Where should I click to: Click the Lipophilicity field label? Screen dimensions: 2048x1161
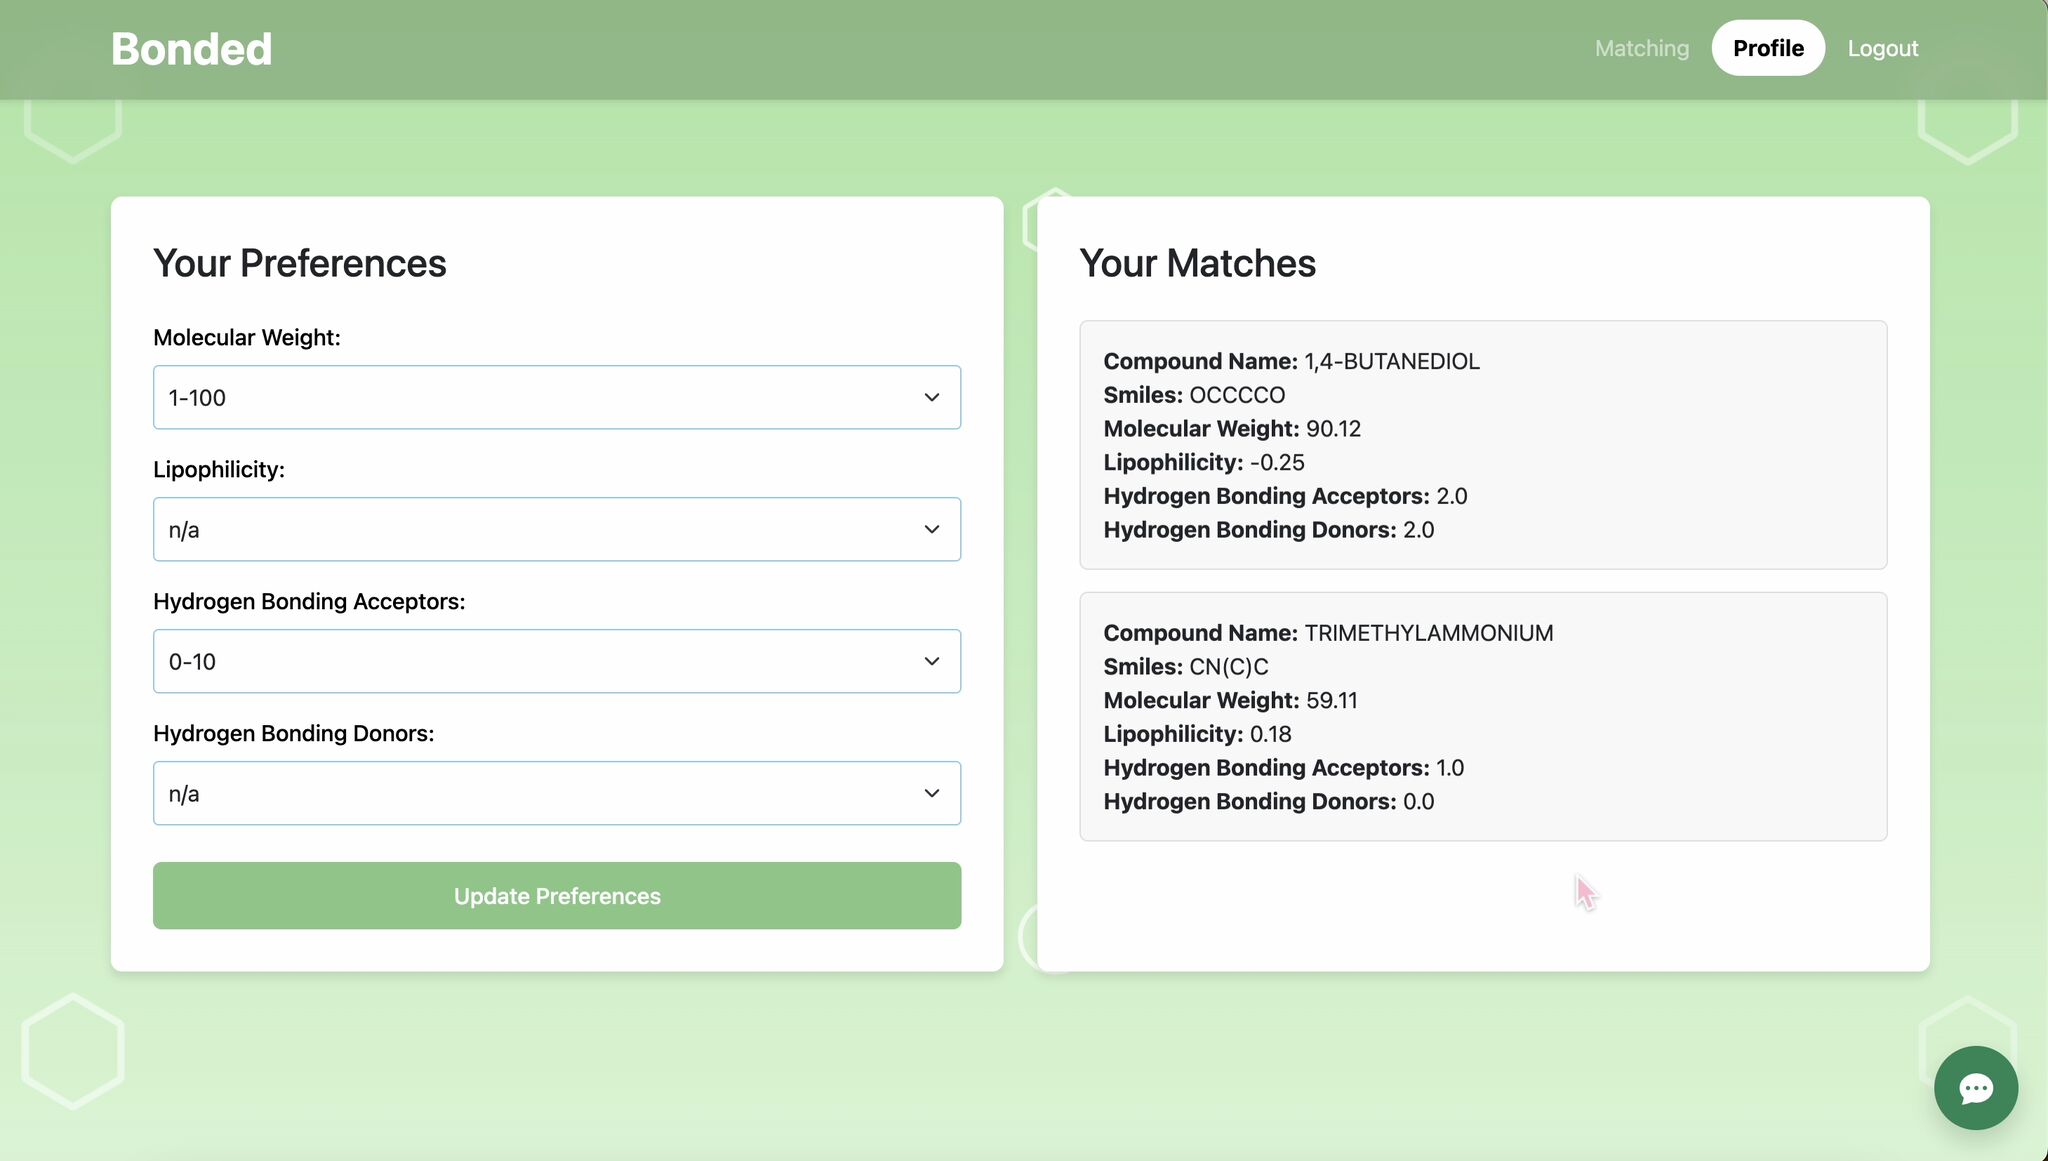click(219, 470)
